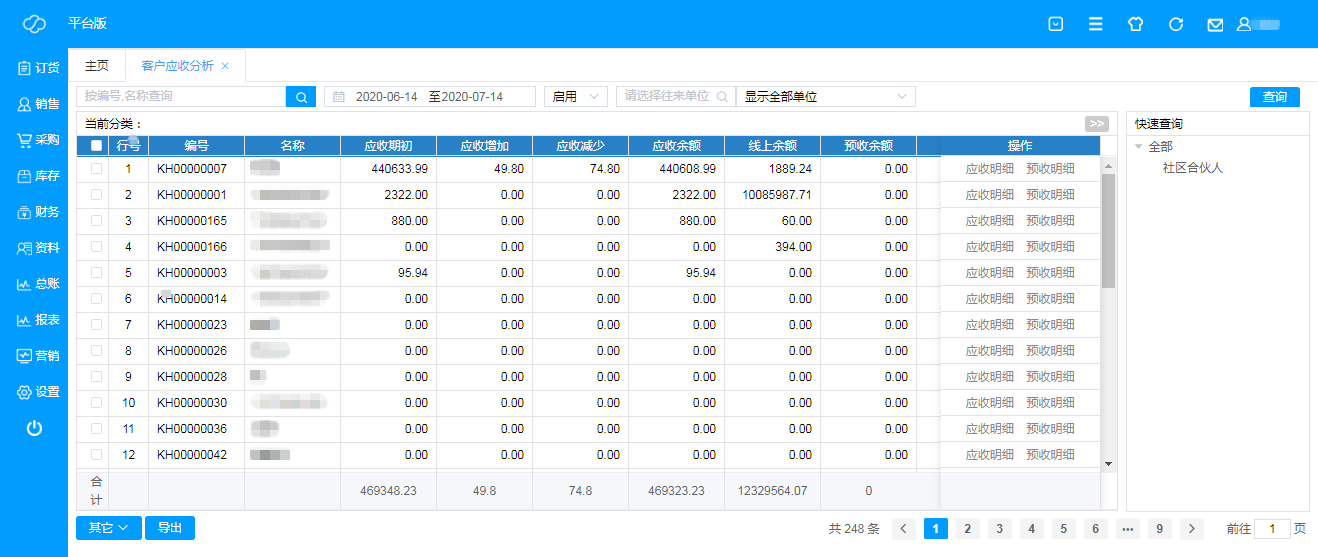This screenshot has width=1318, height=557.
Task: Check the checkbox for row KH00000007
Action: [x=96, y=169]
